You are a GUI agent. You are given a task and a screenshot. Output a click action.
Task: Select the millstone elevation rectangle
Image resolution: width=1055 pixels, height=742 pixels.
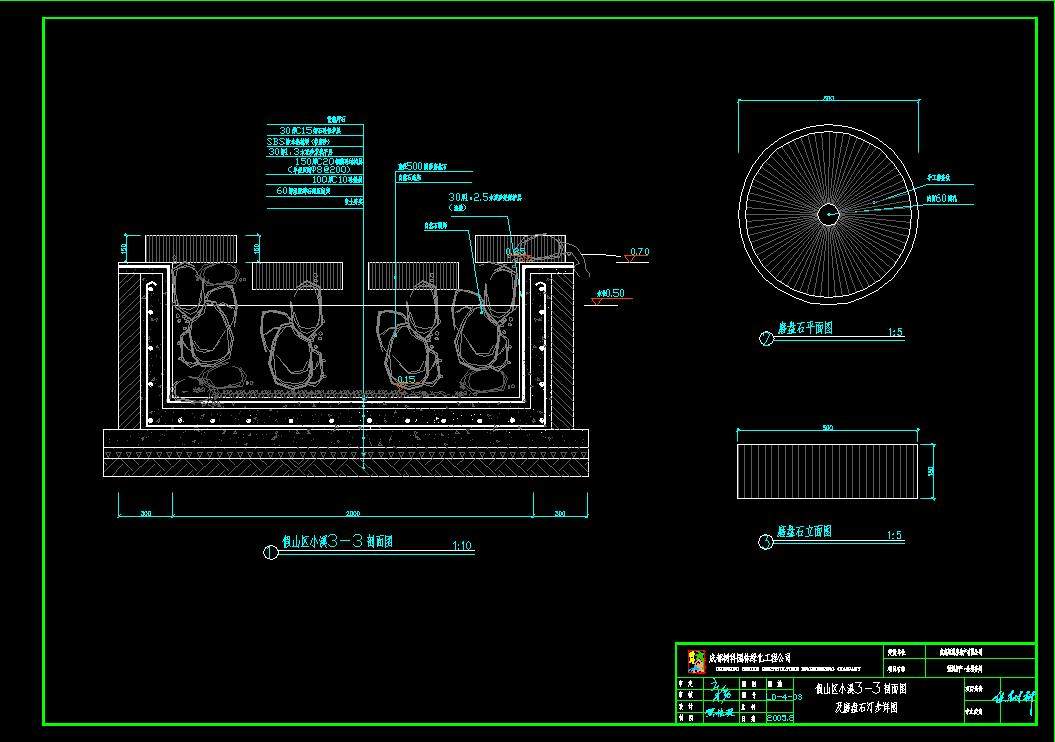click(827, 471)
